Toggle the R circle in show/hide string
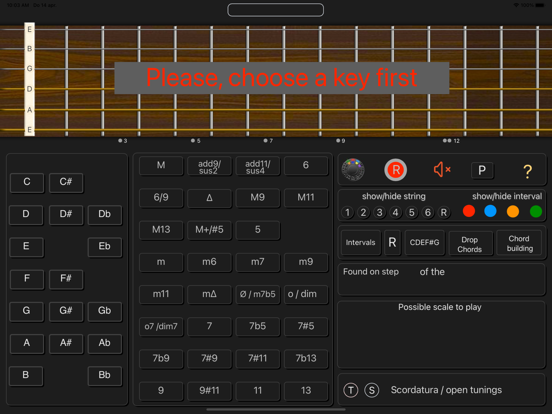The width and height of the screenshot is (552, 414). click(444, 212)
